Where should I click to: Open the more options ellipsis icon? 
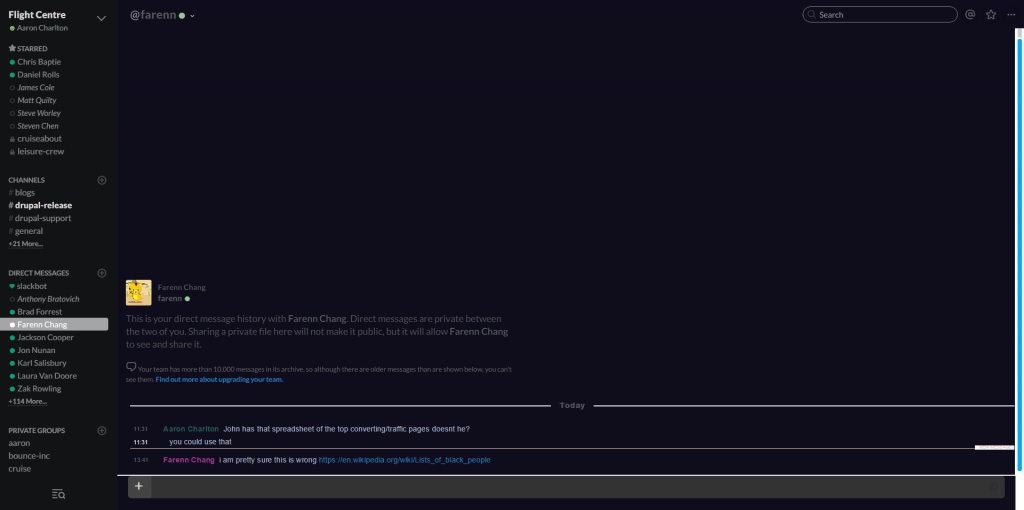point(1011,14)
